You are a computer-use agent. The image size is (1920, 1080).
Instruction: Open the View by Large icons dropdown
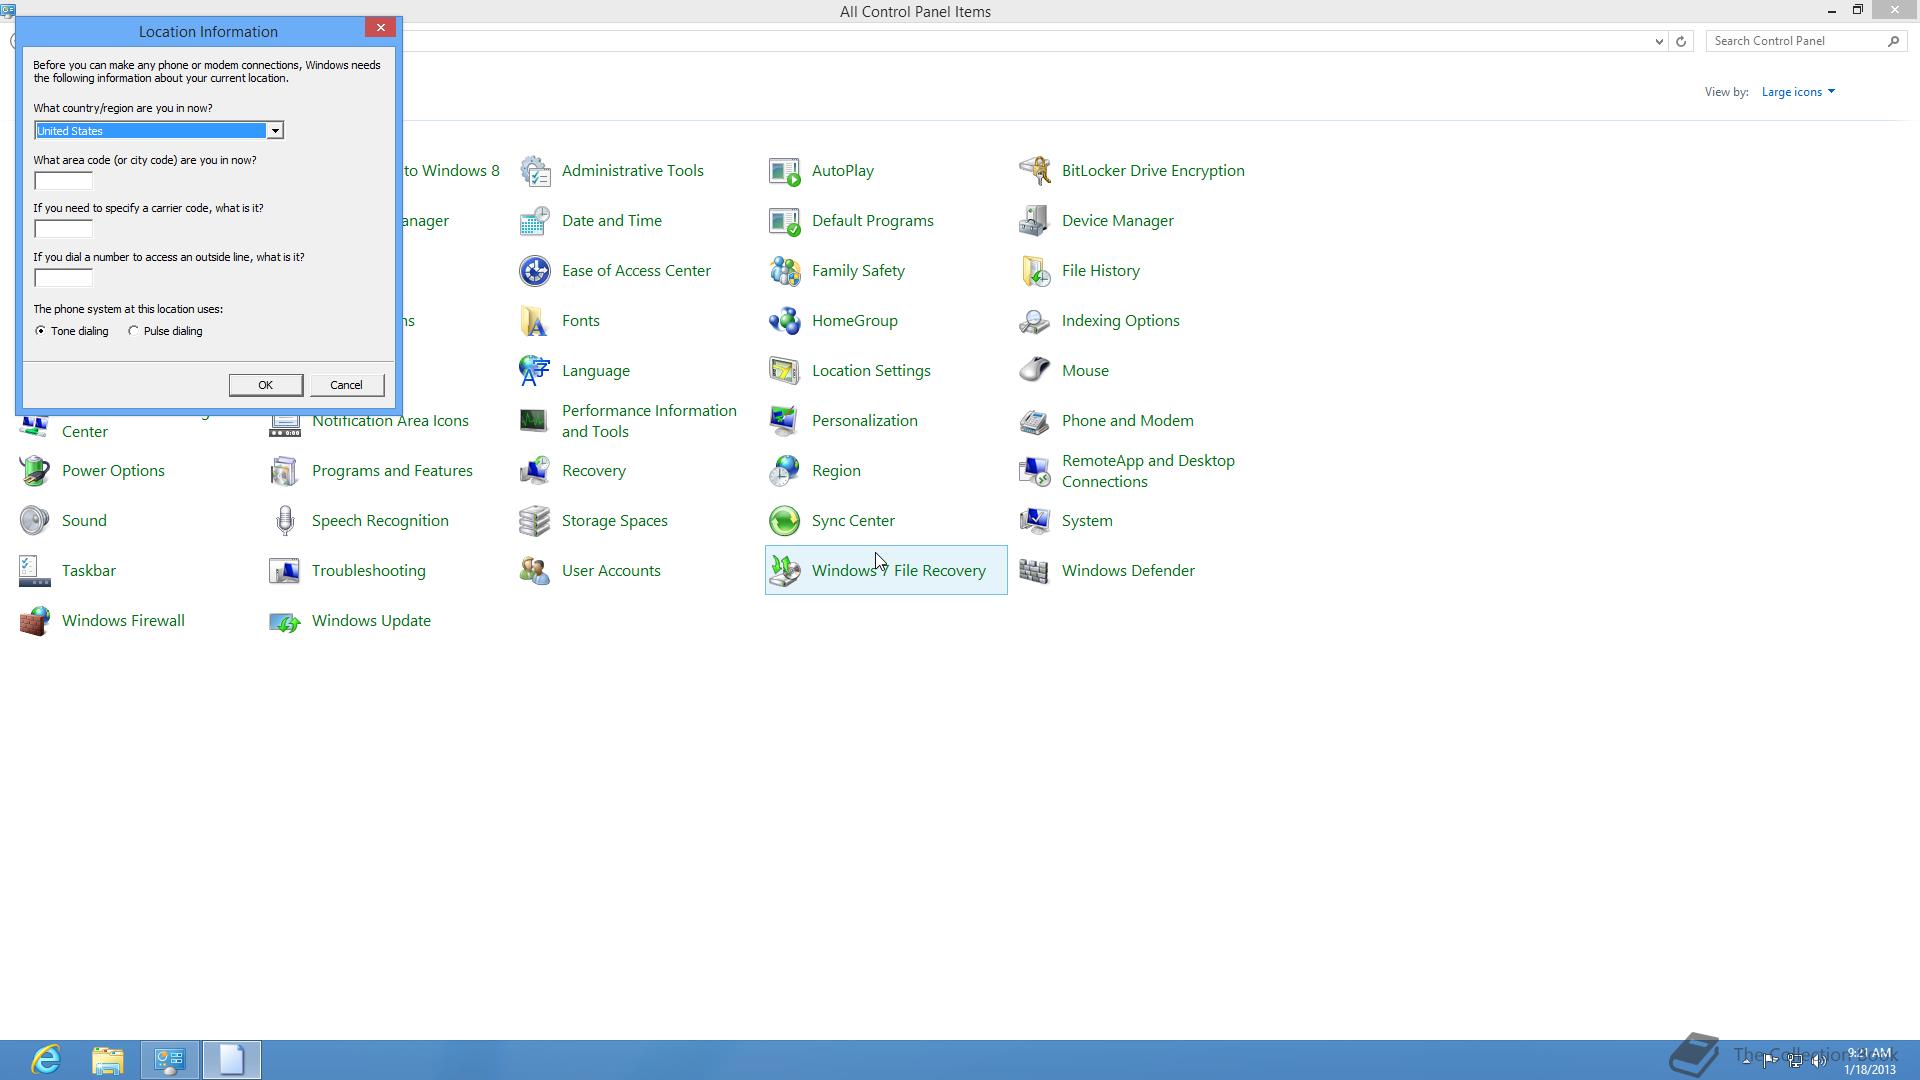(x=1798, y=92)
